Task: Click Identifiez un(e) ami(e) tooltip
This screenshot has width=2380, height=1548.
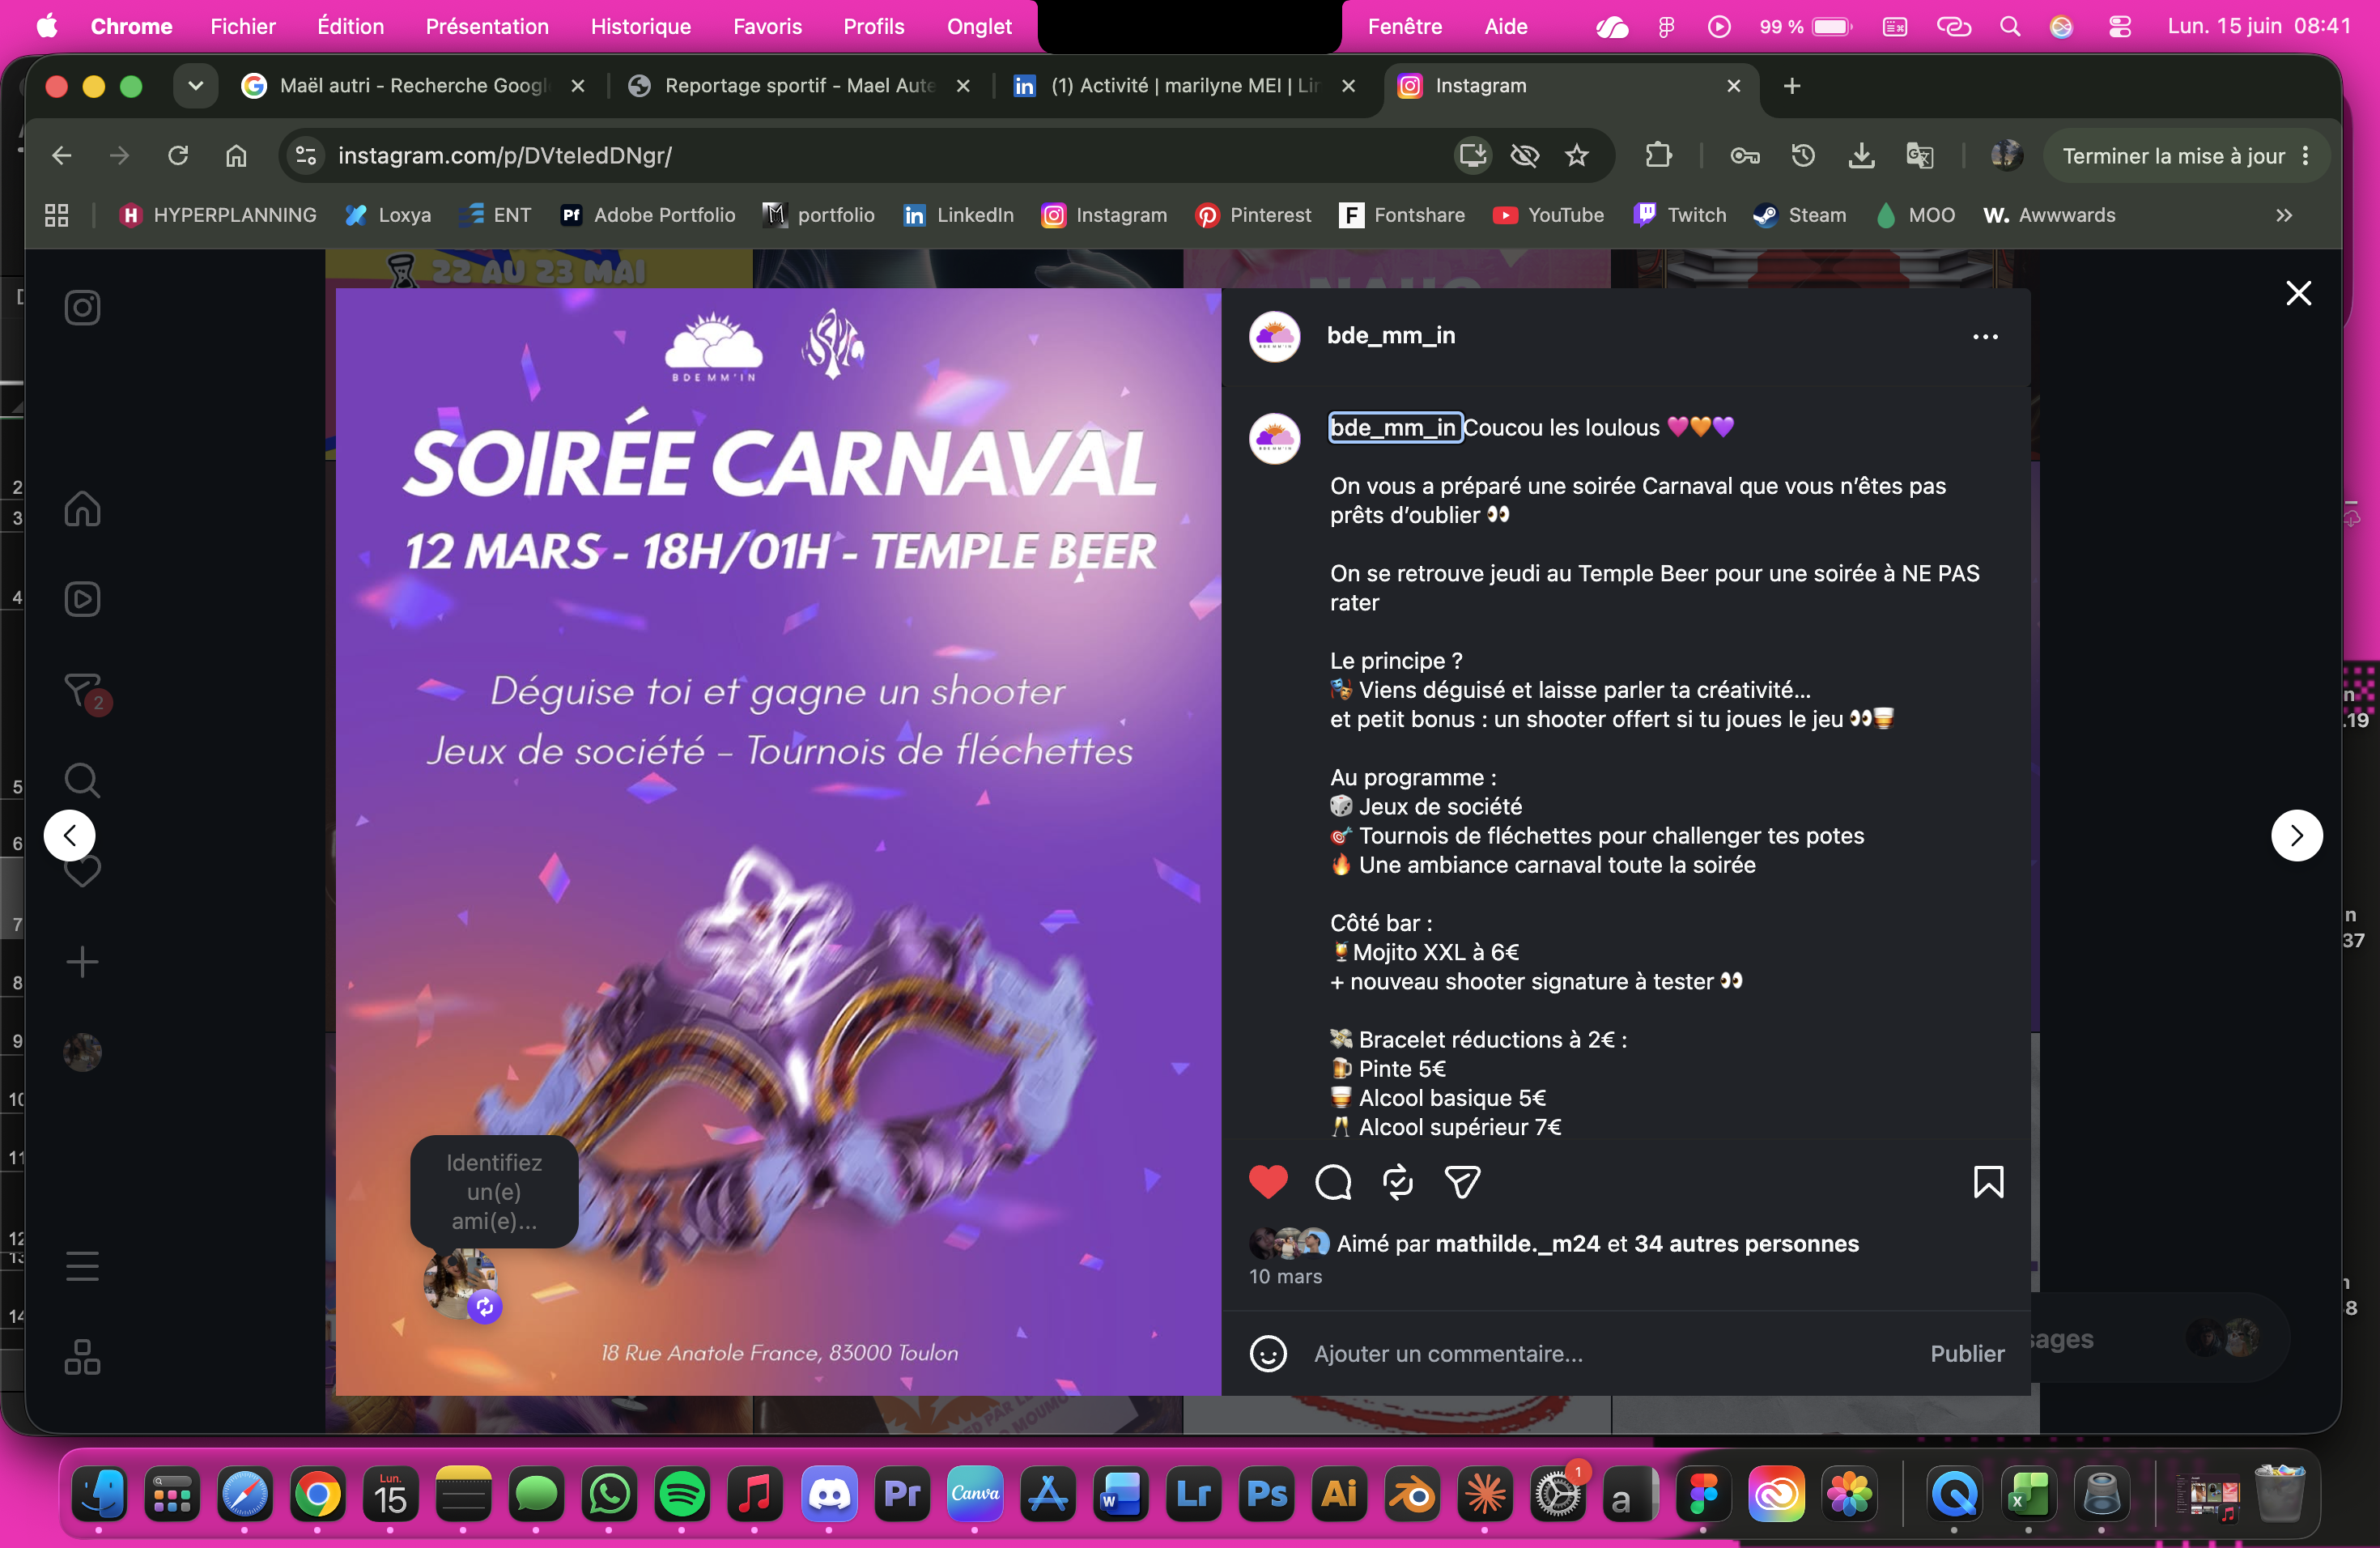Action: point(494,1191)
